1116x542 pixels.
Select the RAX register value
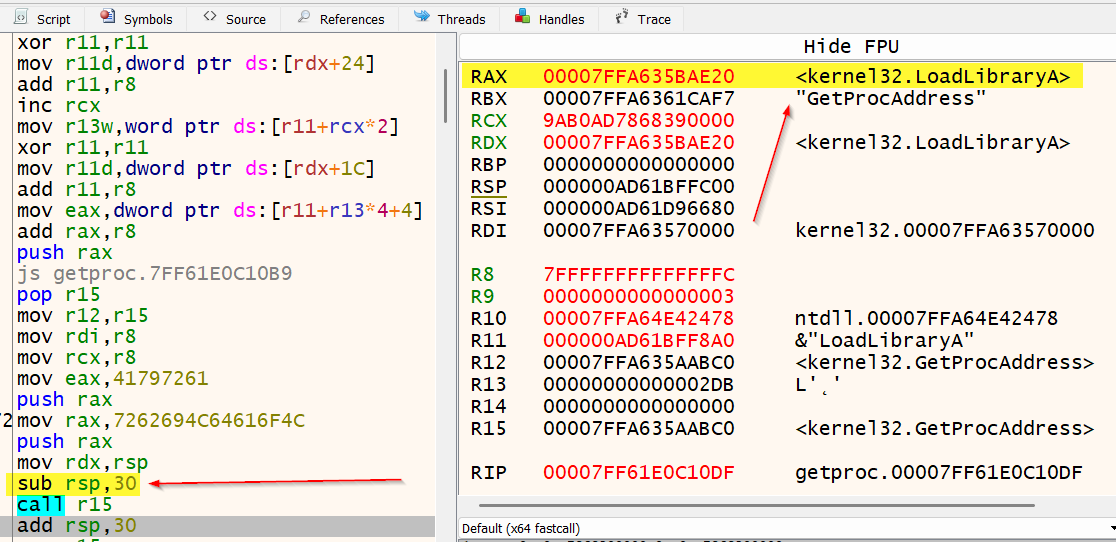[x=638, y=77]
